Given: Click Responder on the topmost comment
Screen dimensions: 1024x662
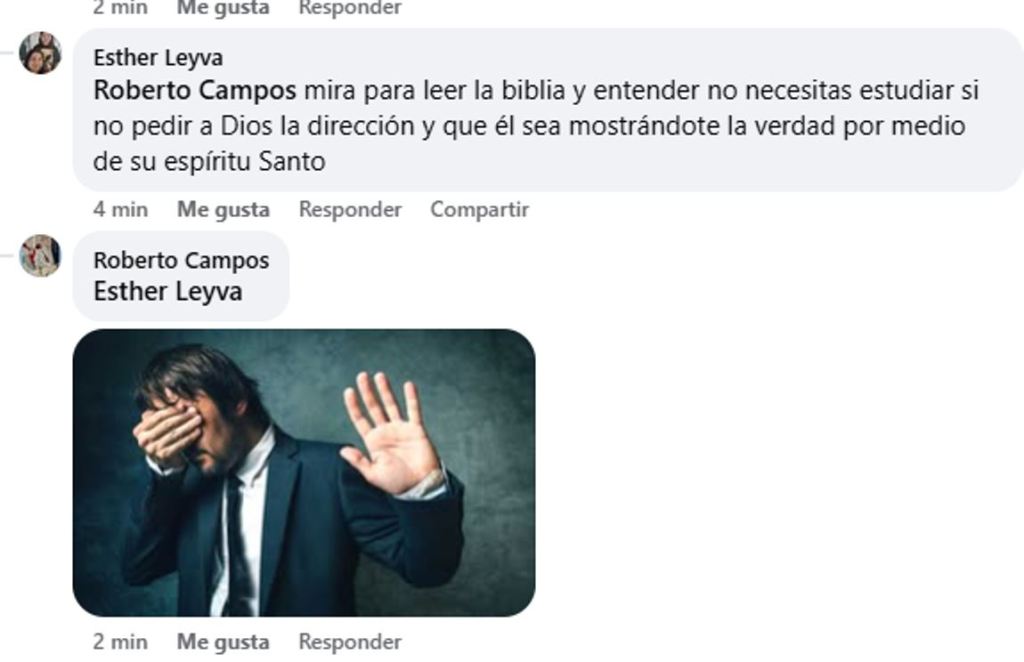Looking at the screenshot, I should pyautogui.click(x=350, y=8).
